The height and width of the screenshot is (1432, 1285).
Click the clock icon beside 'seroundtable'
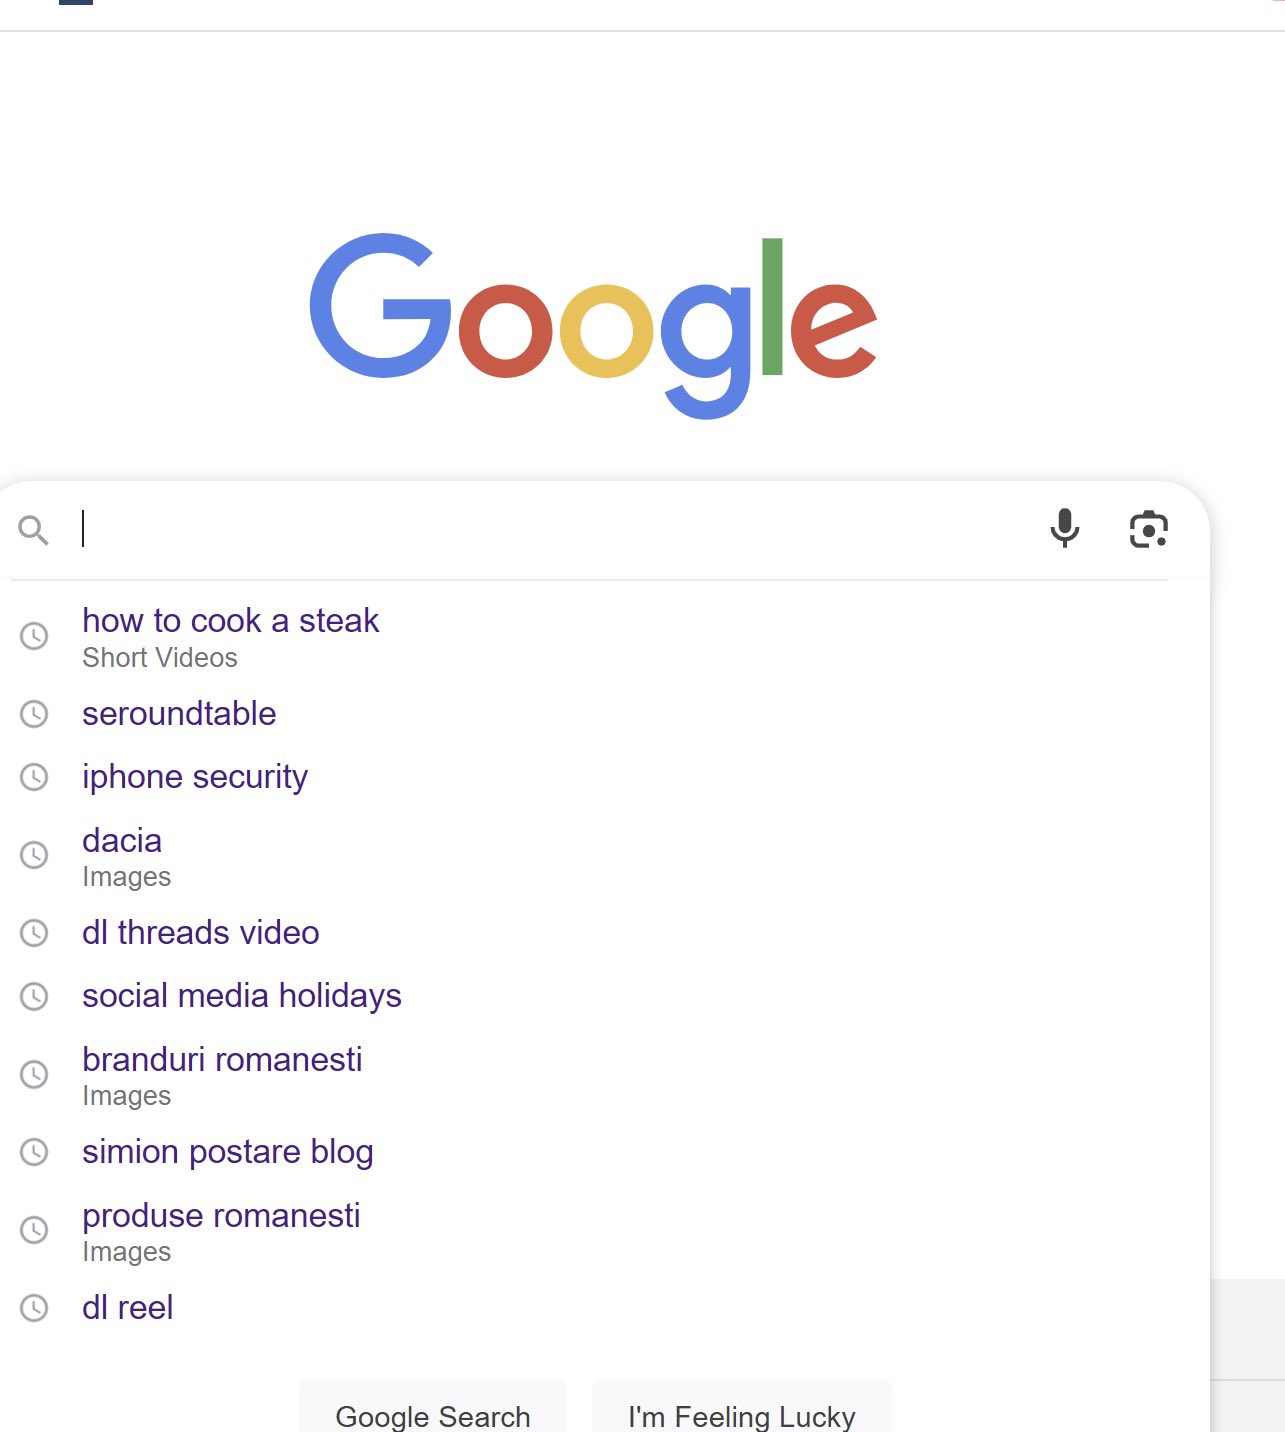pyautogui.click(x=35, y=714)
